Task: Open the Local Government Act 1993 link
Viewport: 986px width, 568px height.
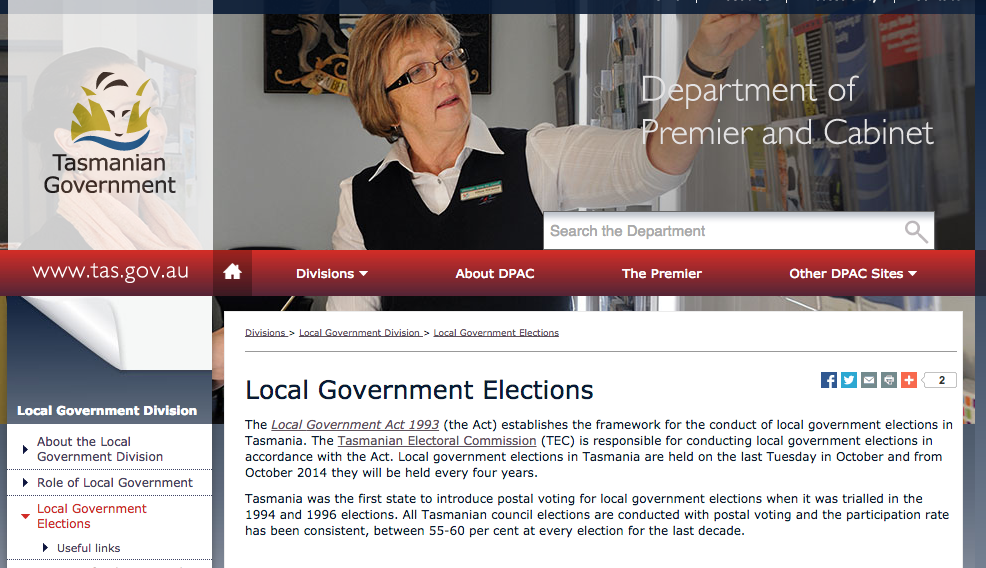Action: click(x=355, y=425)
